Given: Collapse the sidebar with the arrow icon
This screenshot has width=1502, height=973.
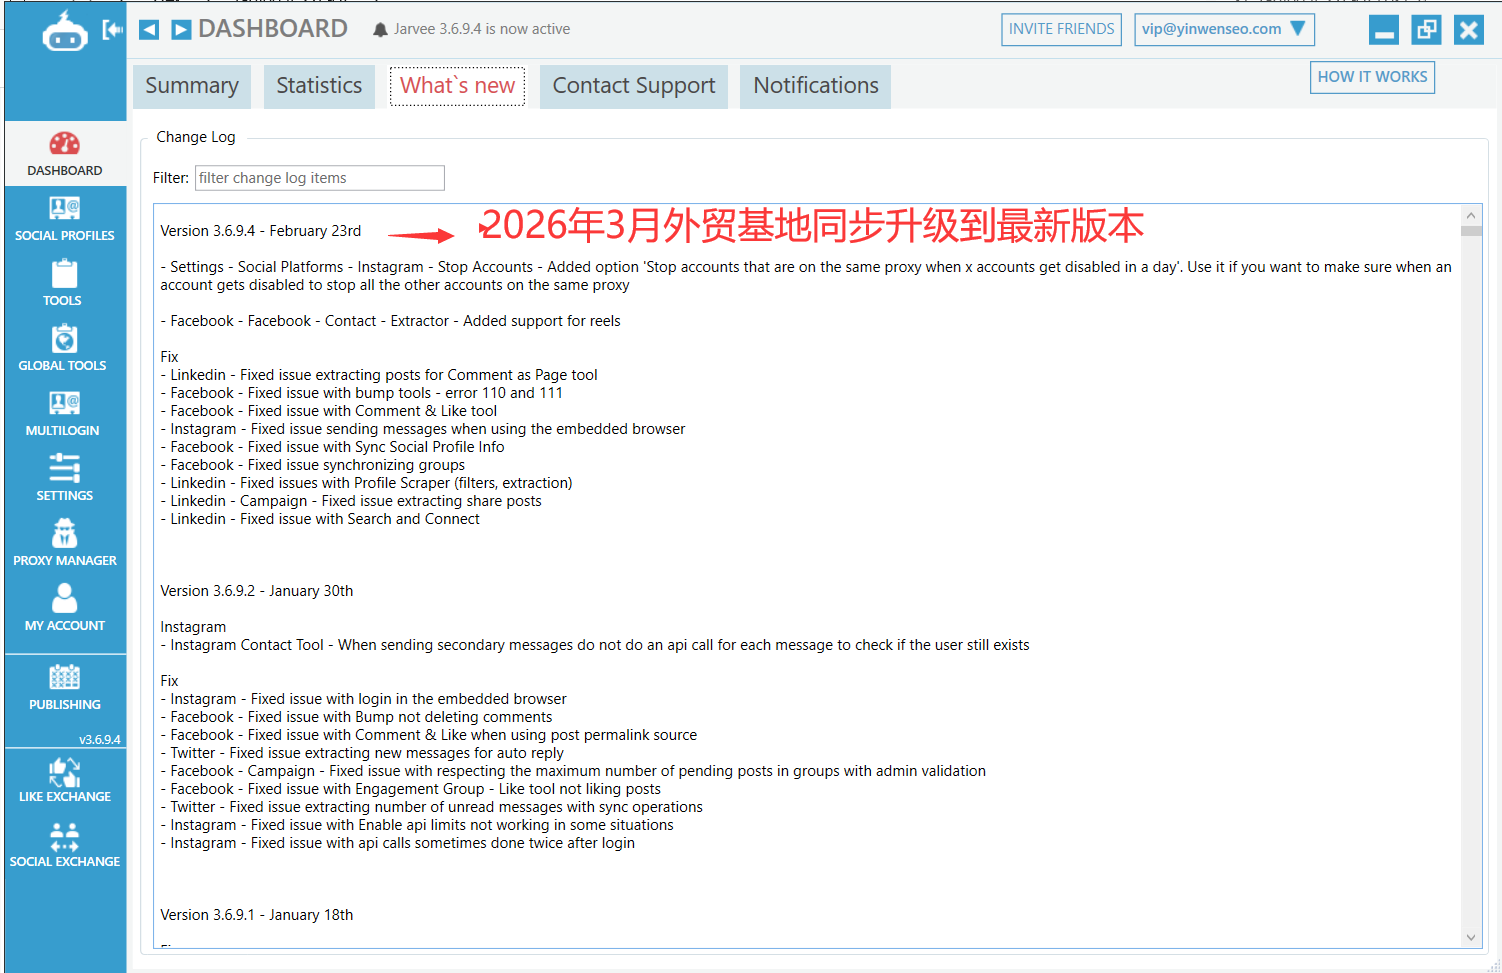Looking at the screenshot, I should click(x=113, y=29).
